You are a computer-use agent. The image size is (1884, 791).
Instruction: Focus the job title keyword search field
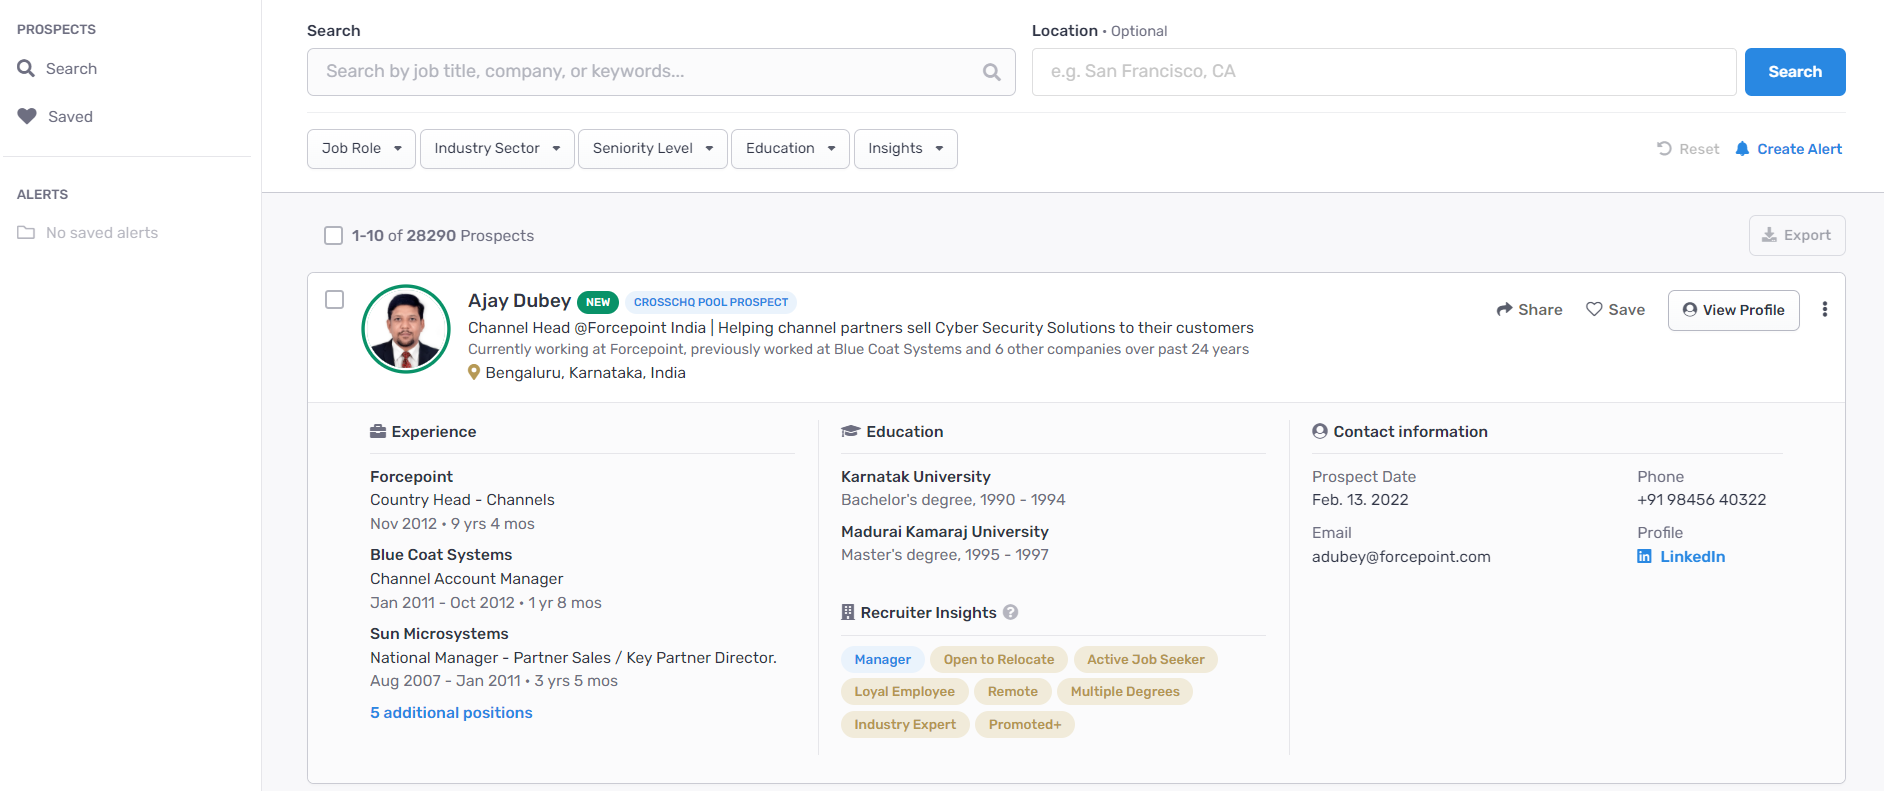point(661,72)
